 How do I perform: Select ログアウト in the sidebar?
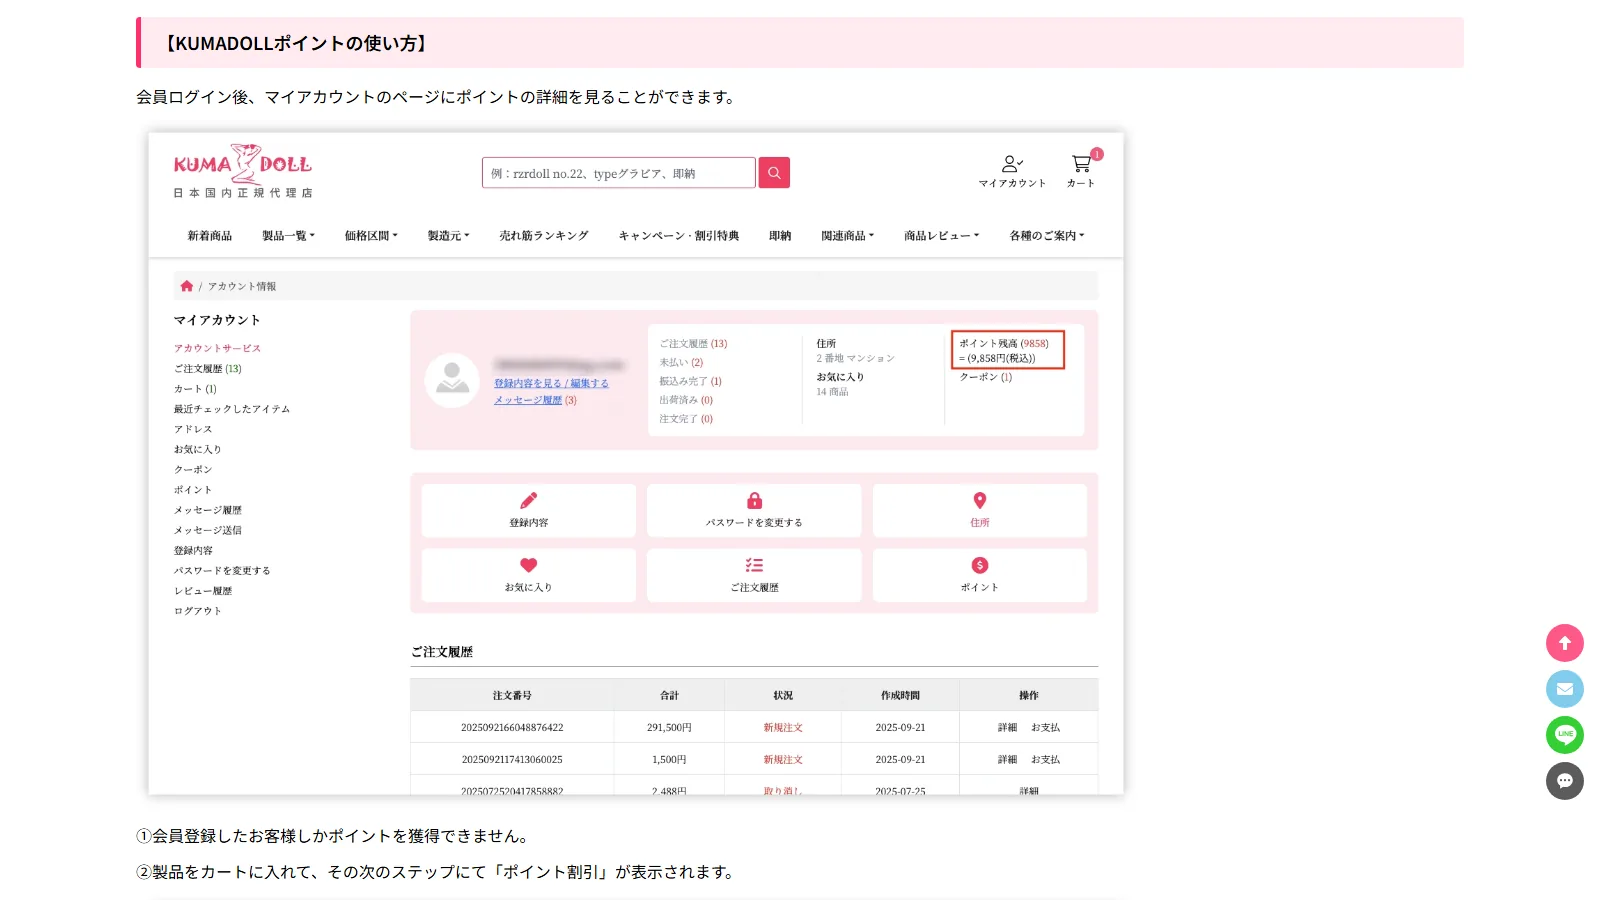[x=198, y=611]
